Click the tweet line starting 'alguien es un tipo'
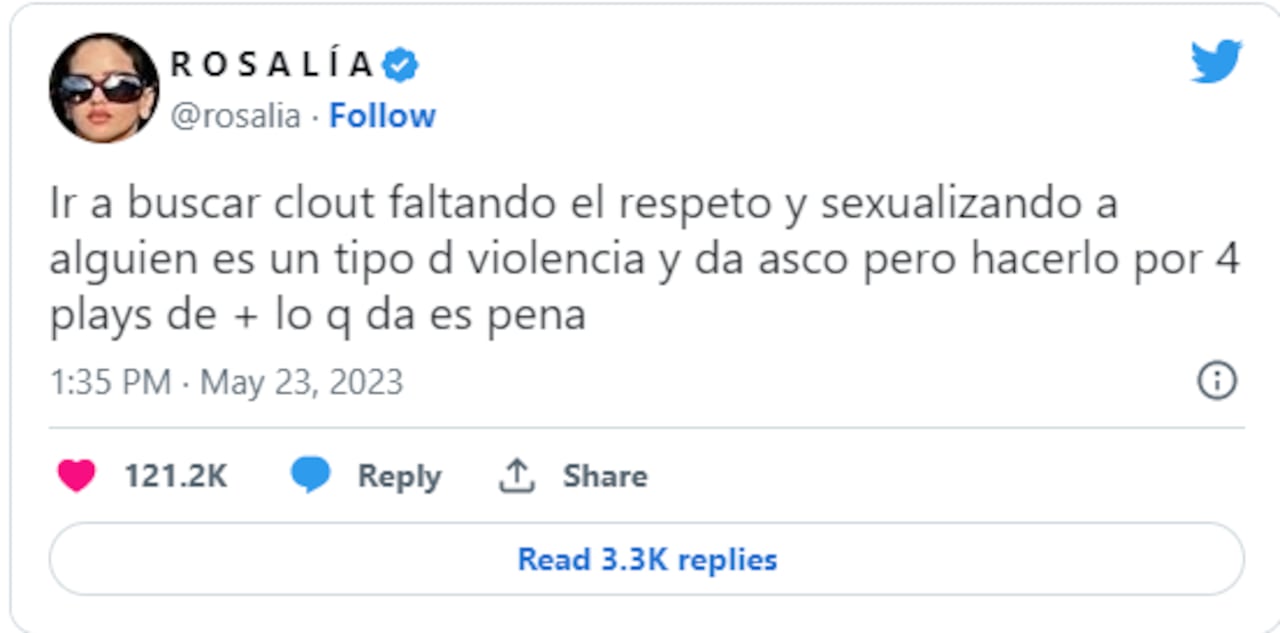Screen dimensions: 1280x633 point(644,260)
